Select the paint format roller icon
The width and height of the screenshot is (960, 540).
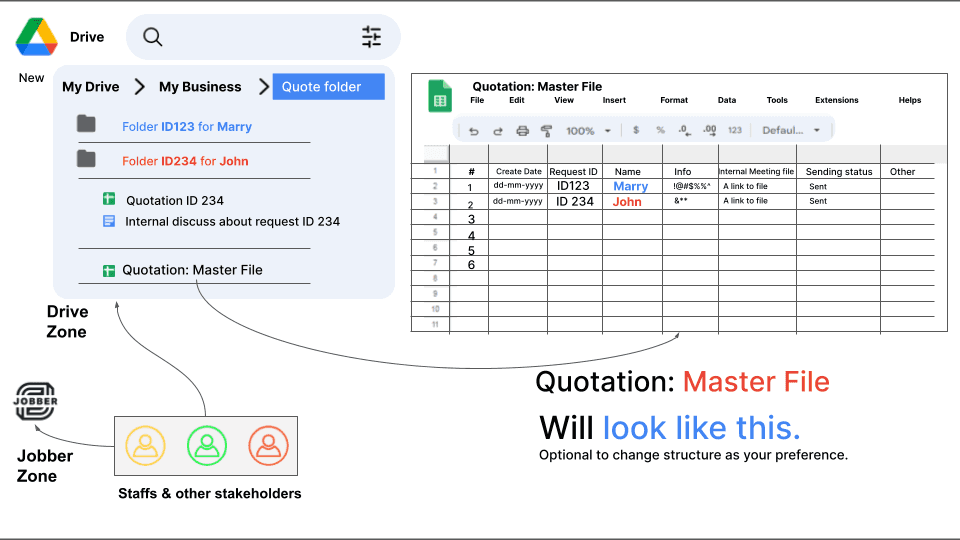pyautogui.click(x=546, y=131)
